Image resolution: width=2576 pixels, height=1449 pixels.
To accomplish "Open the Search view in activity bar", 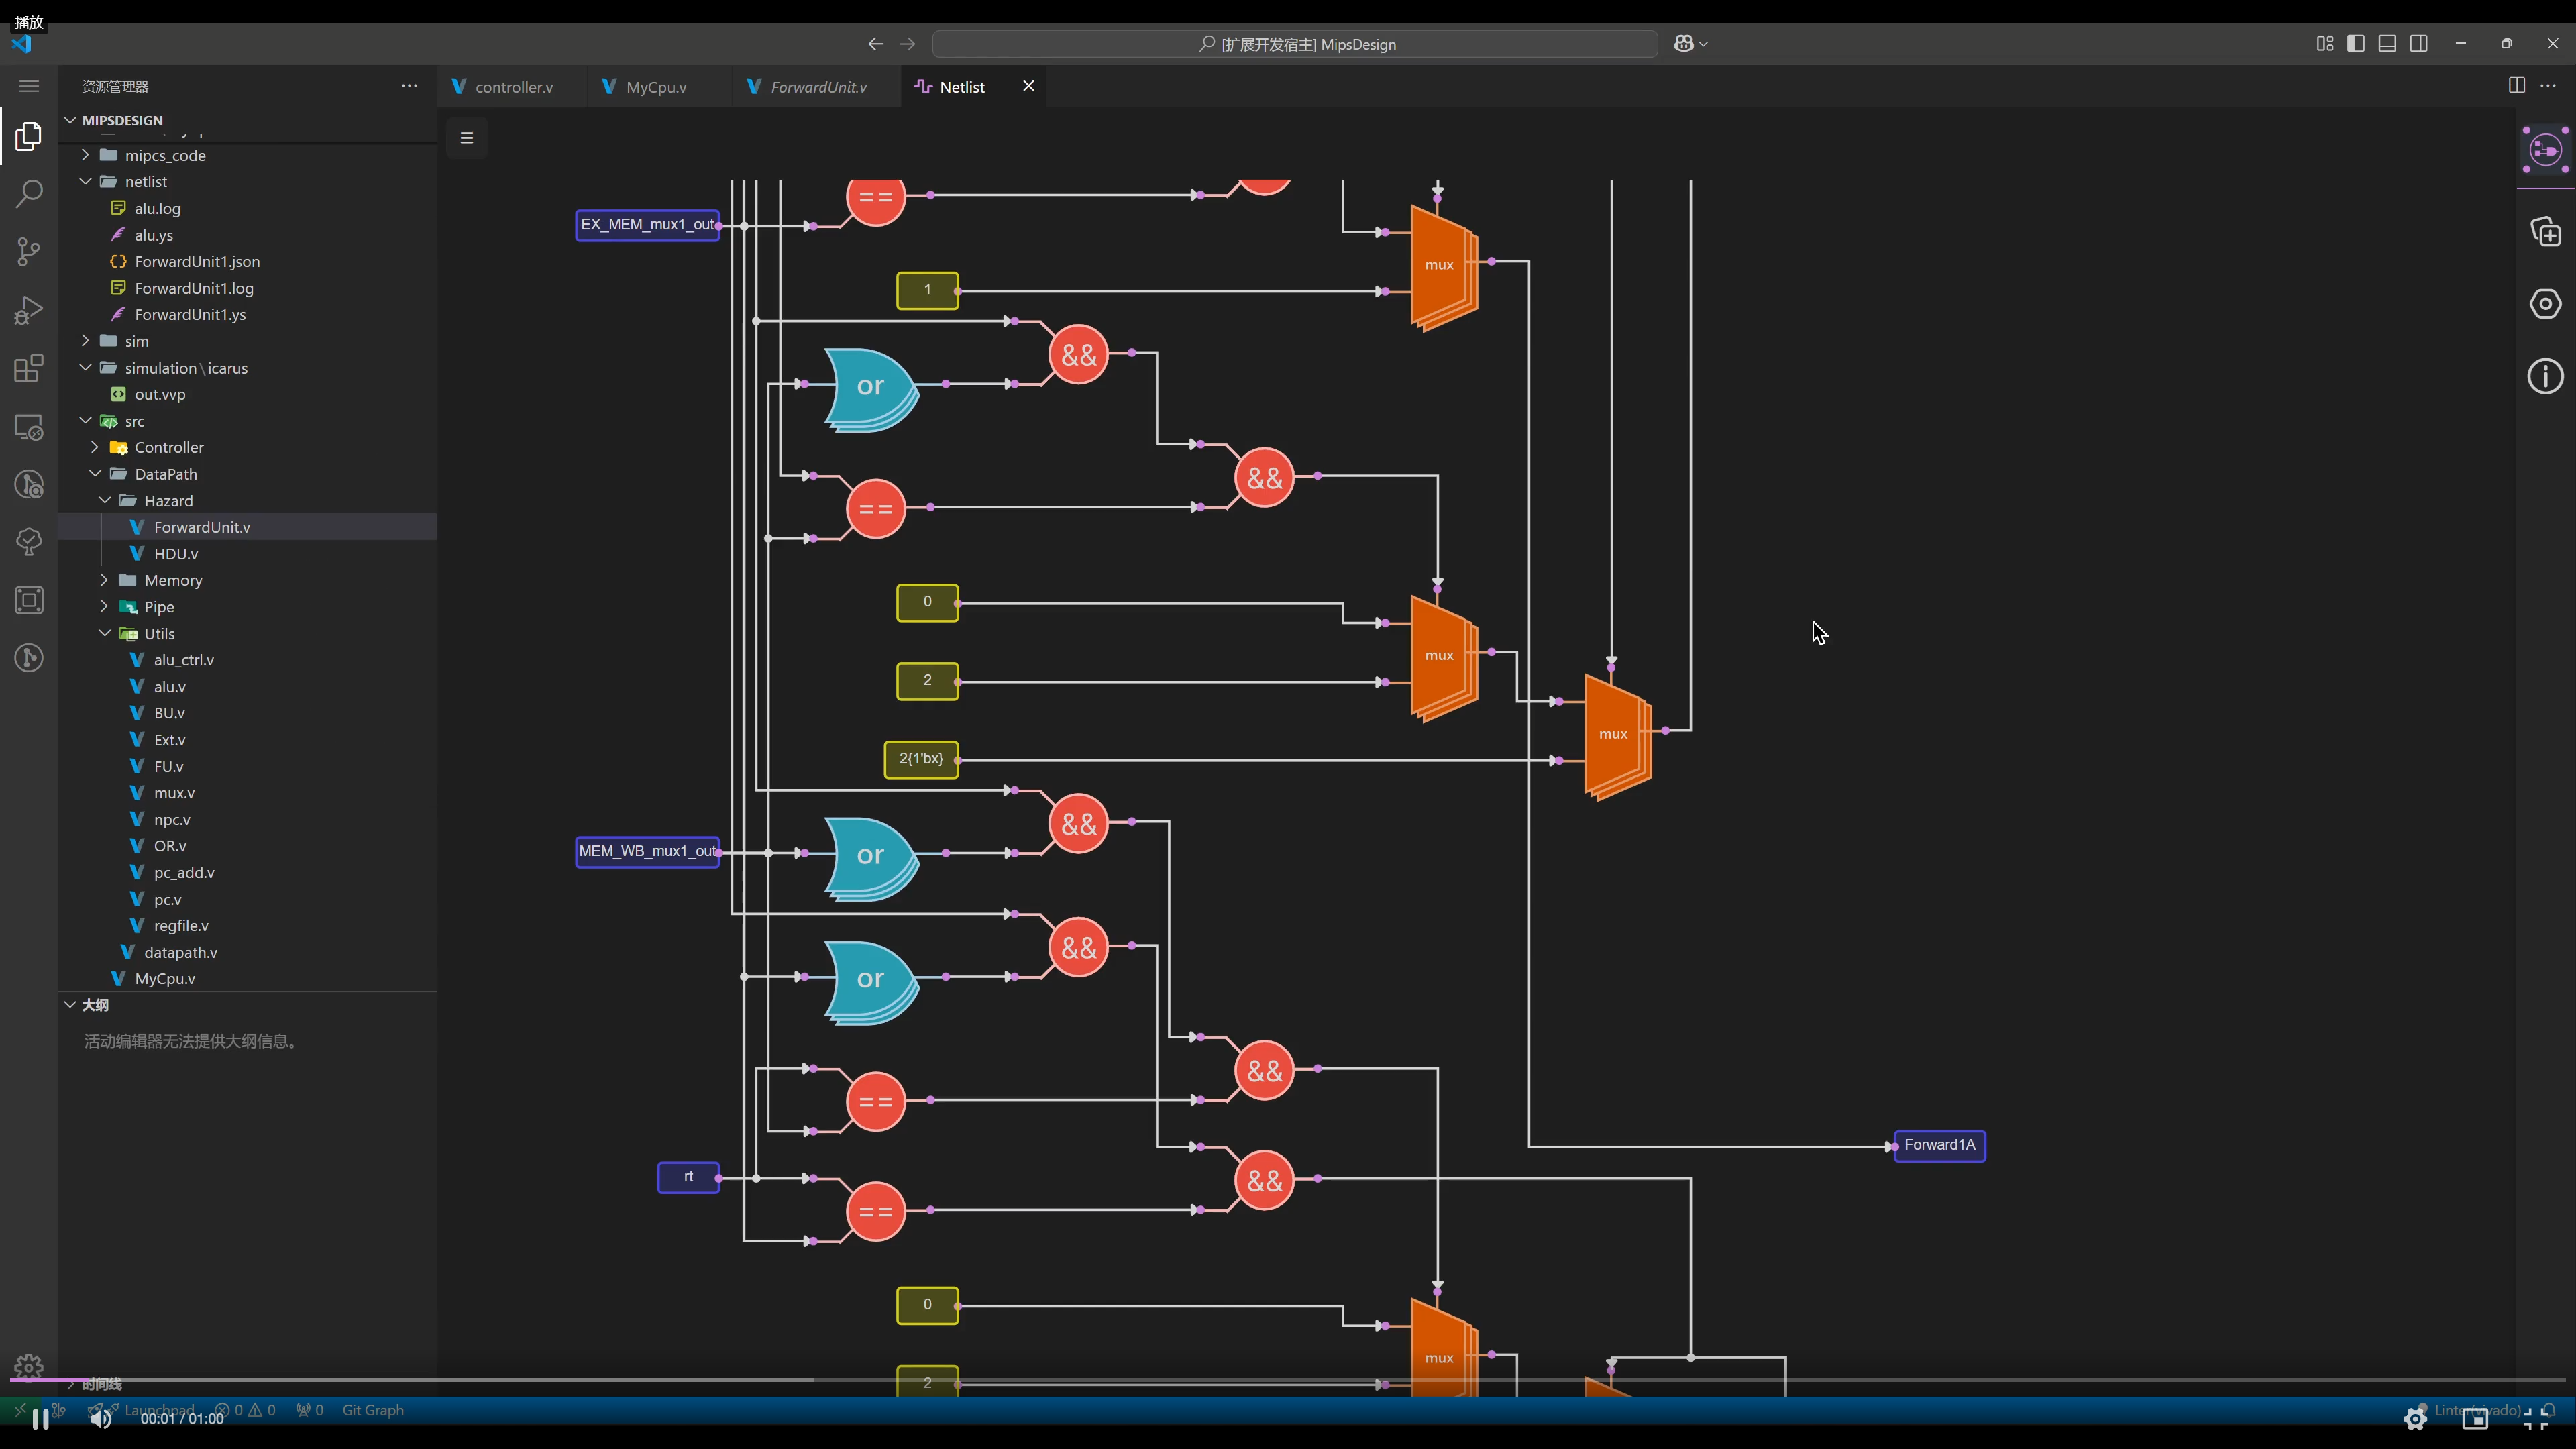I will [x=29, y=193].
